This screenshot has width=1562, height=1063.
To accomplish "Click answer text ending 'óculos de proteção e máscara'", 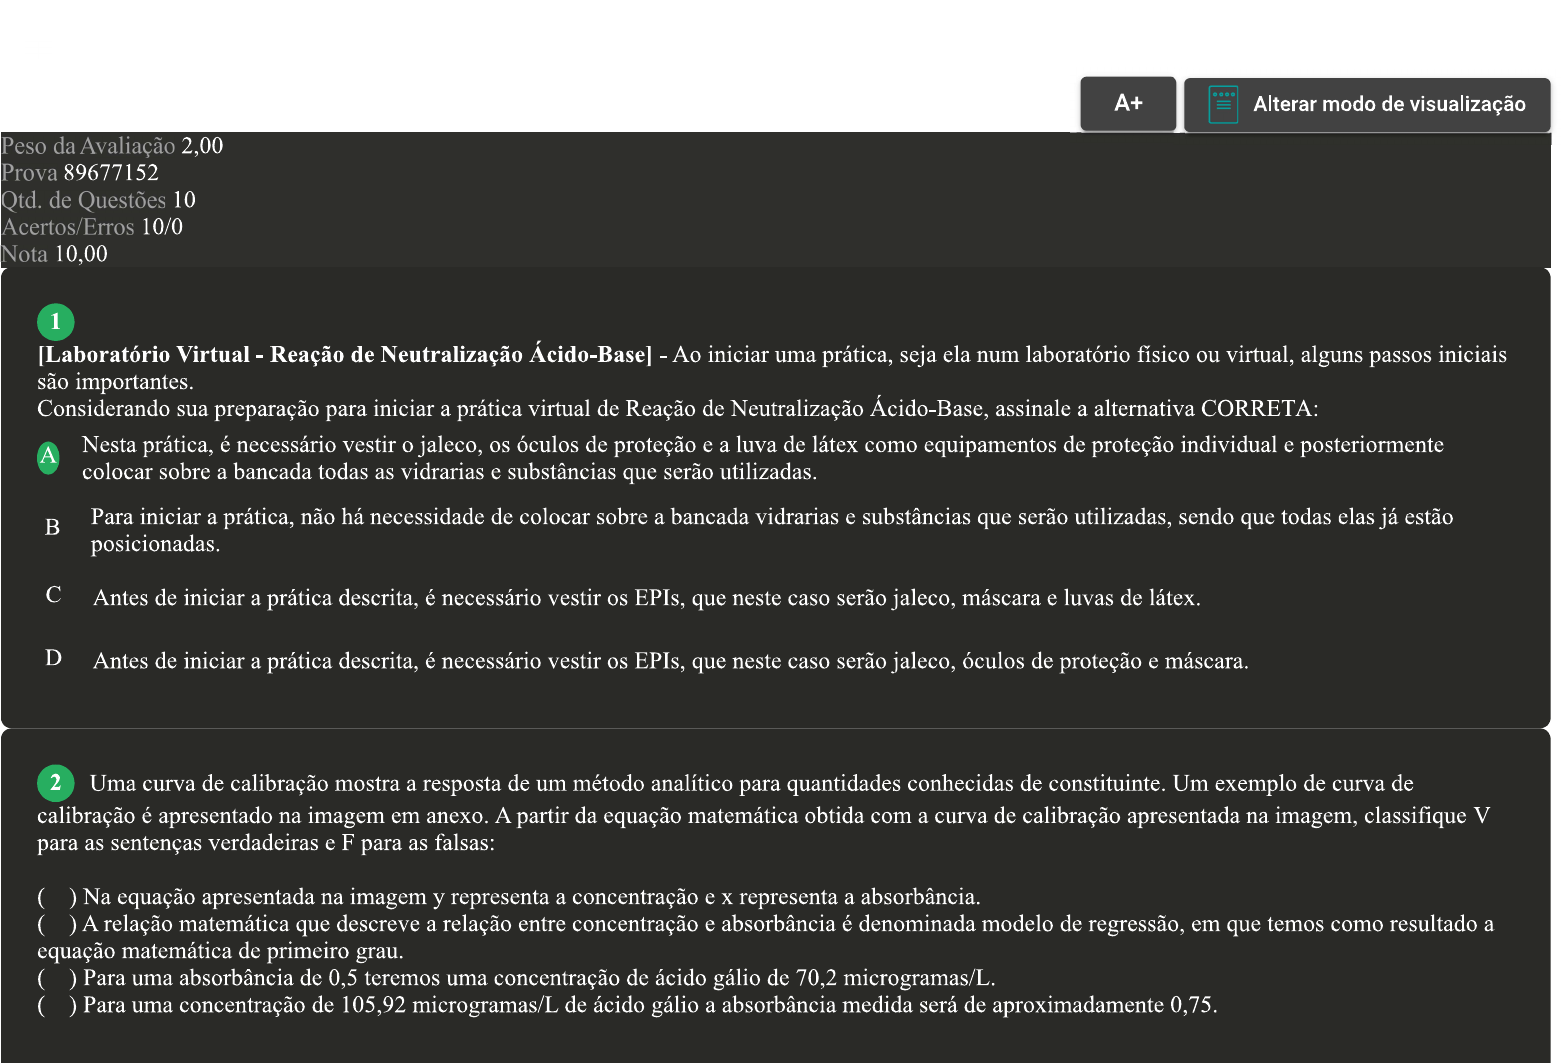I will (x=670, y=661).
